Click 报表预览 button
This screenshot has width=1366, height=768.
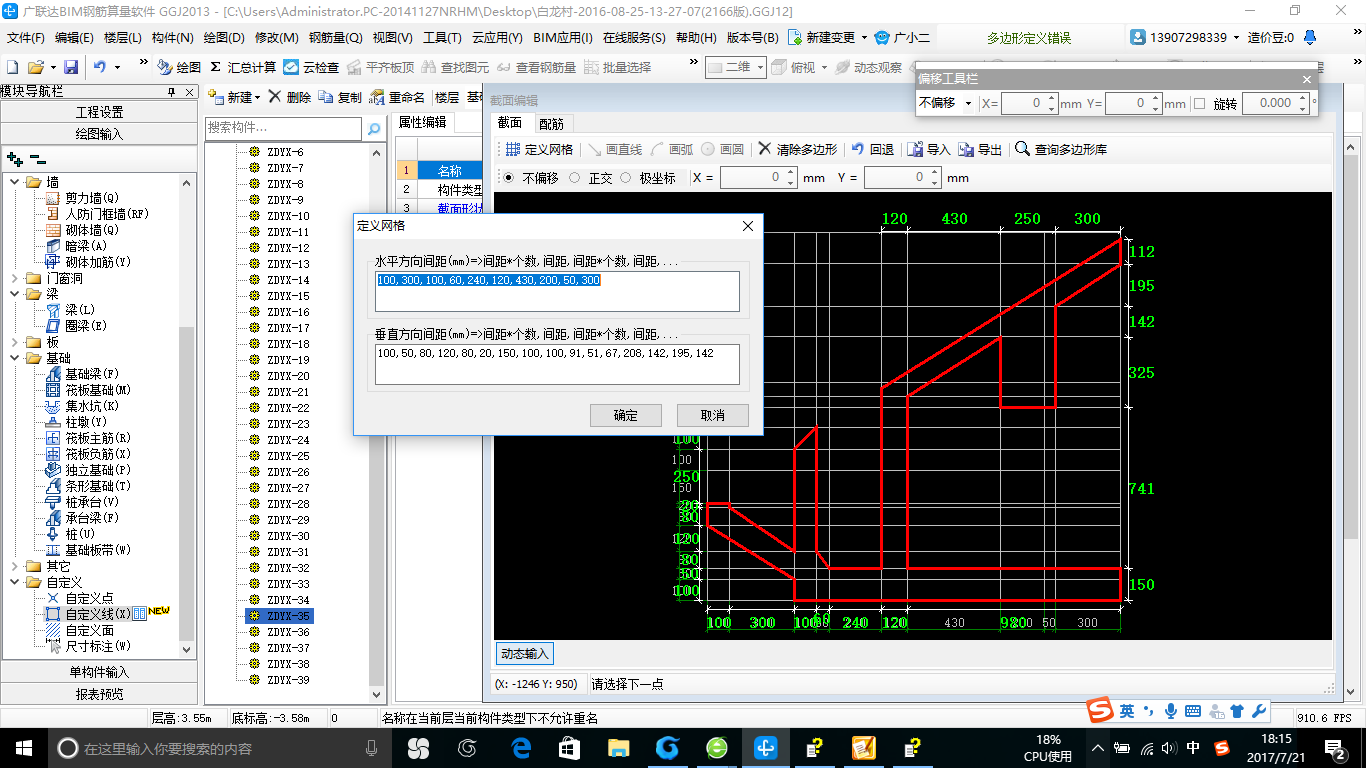pyautogui.click(x=99, y=694)
